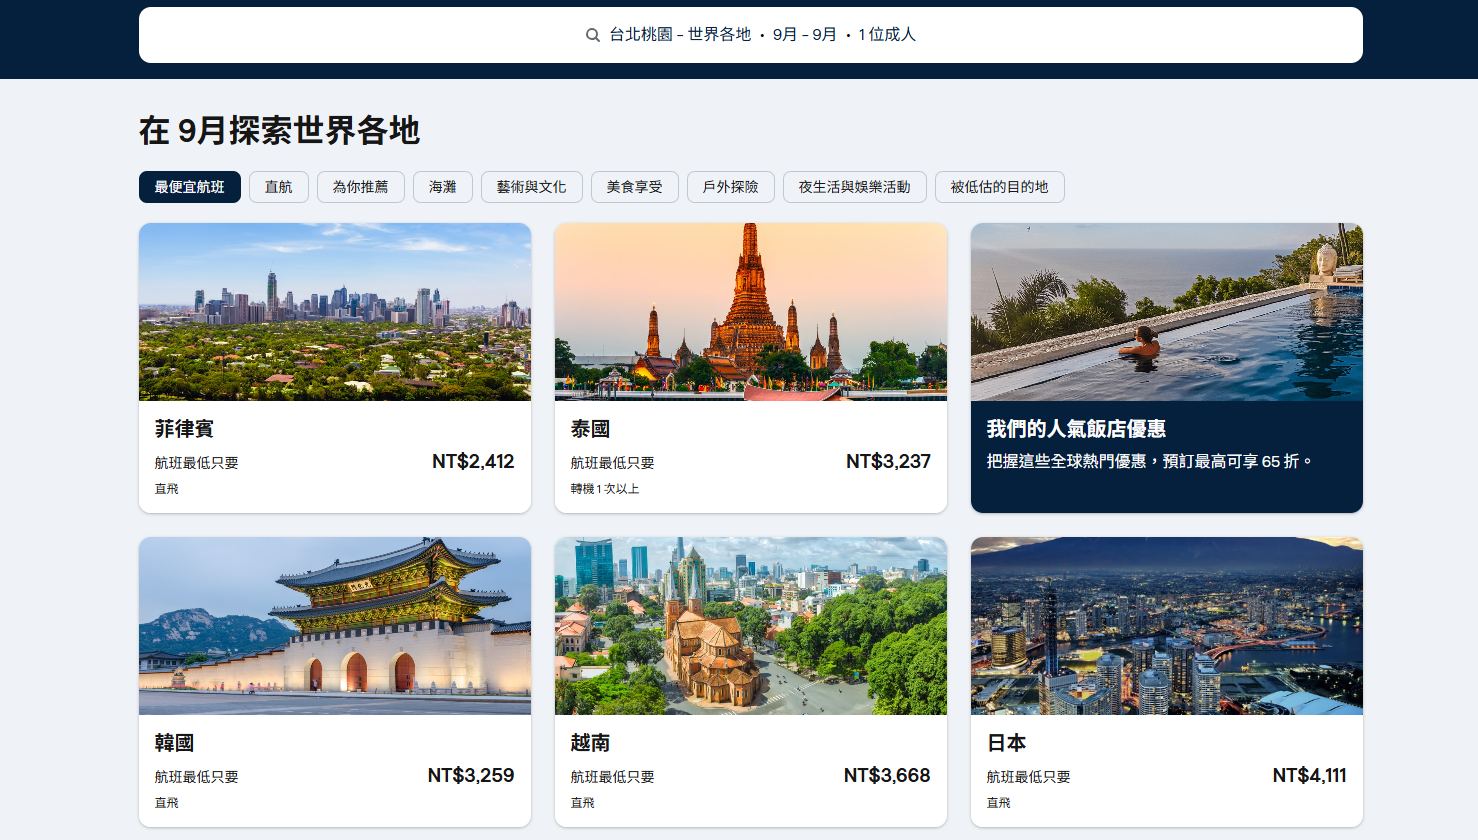The width and height of the screenshot is (1478, 840).
Task: Choose the 藝術與文化 filter chip
Action: (532, 187)
